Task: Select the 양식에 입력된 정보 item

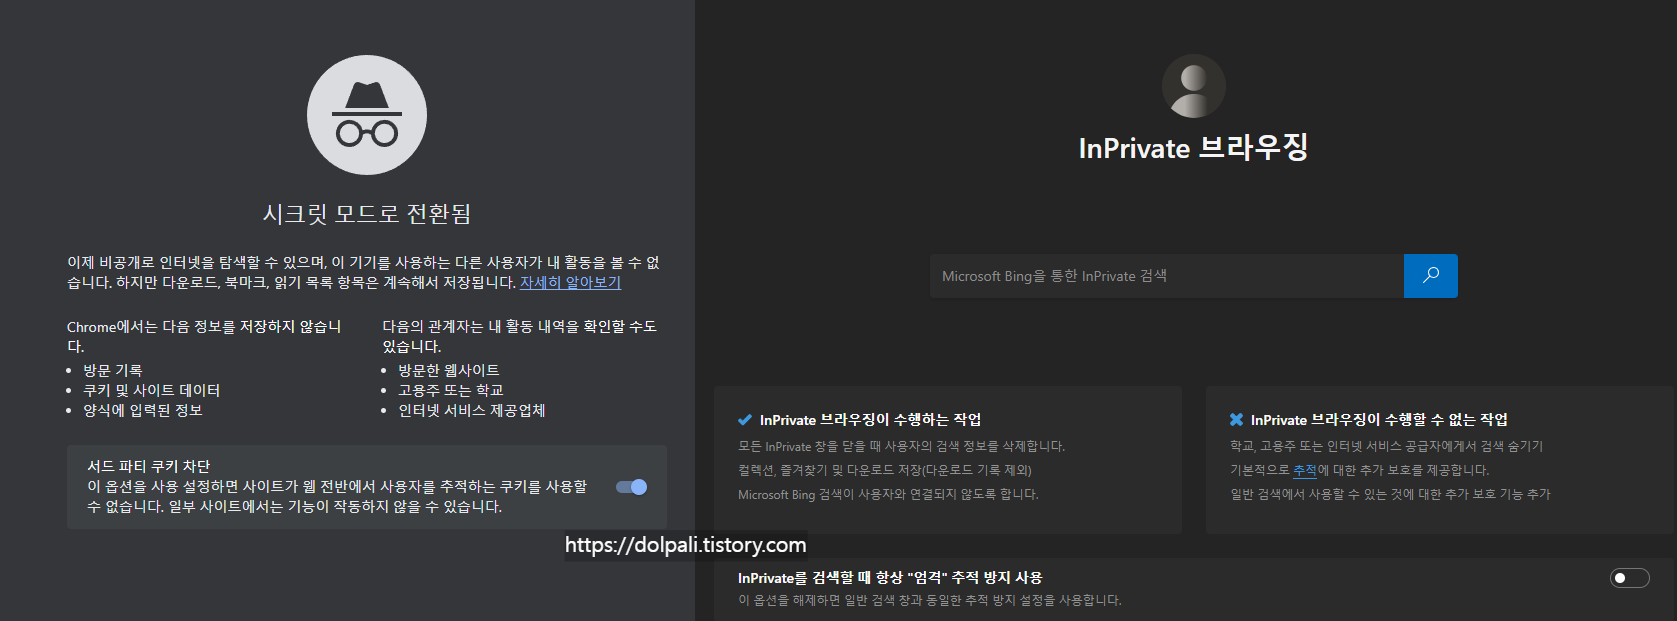Action: [143, 411]
